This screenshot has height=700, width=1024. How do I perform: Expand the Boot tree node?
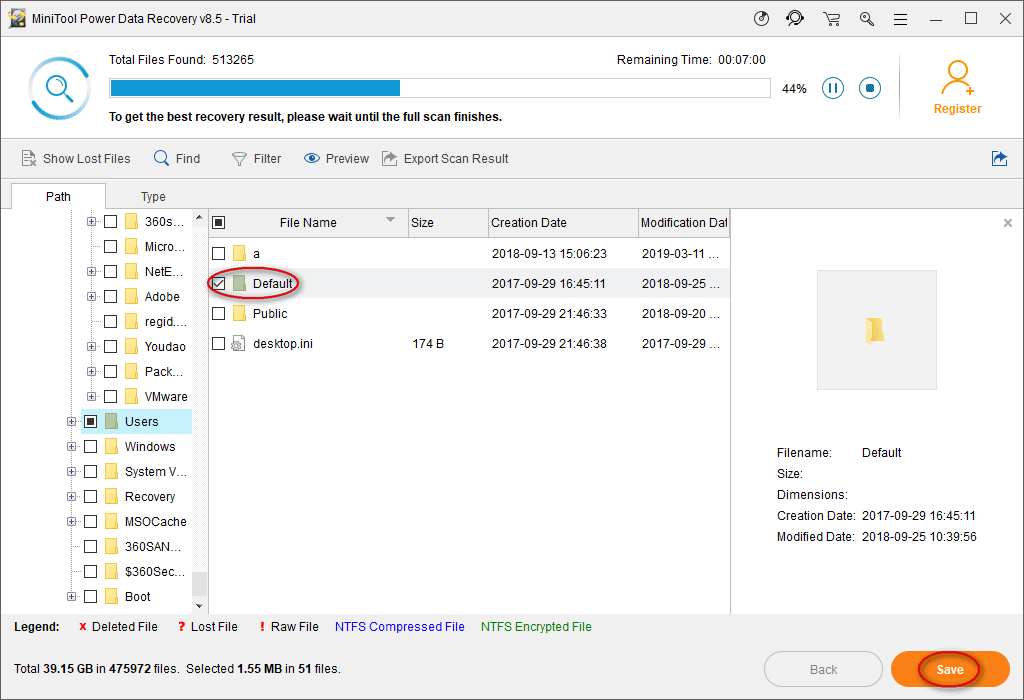71,597
